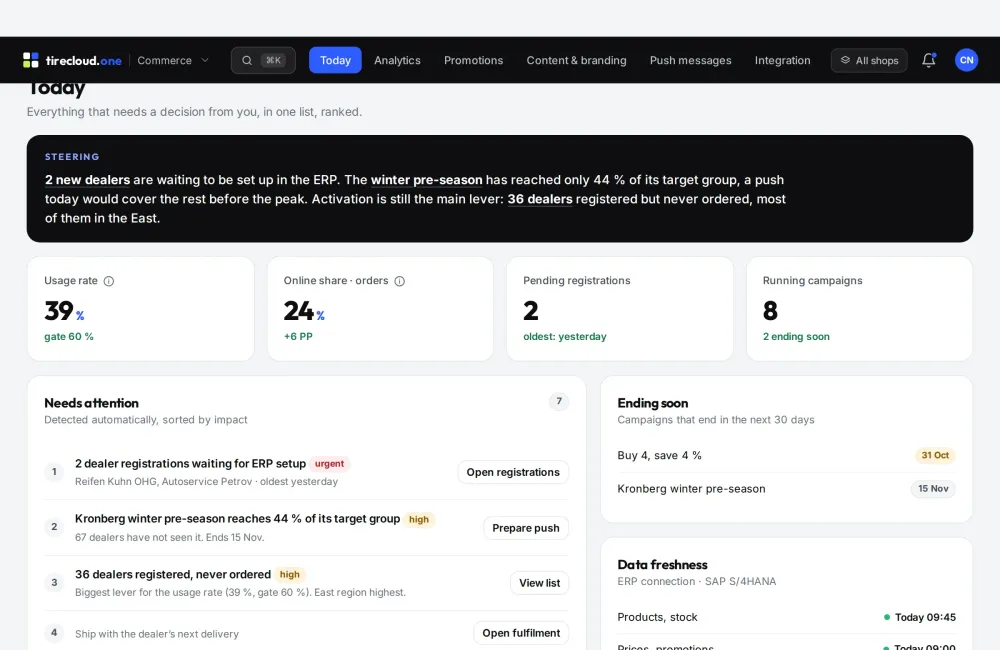Viewport: 1000px width, 650px height.
Task: Open the Push messages tab
Action: click(690, 60)
